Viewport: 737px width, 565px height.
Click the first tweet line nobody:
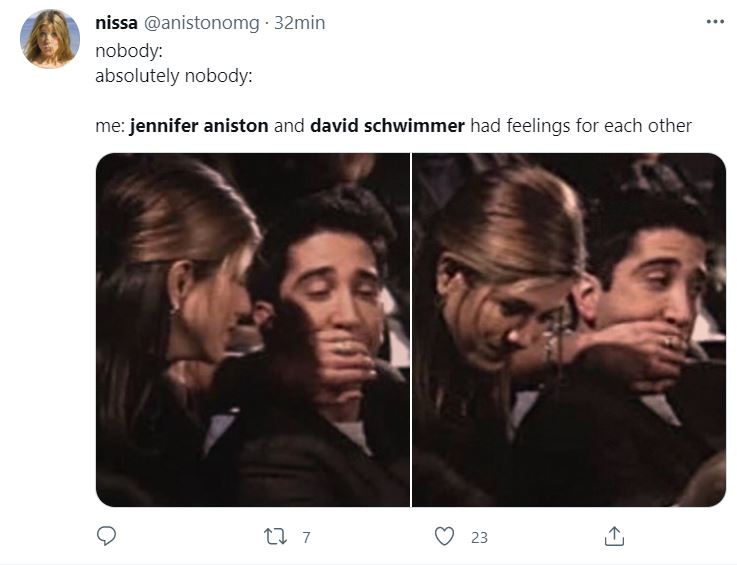click(129, 50)
